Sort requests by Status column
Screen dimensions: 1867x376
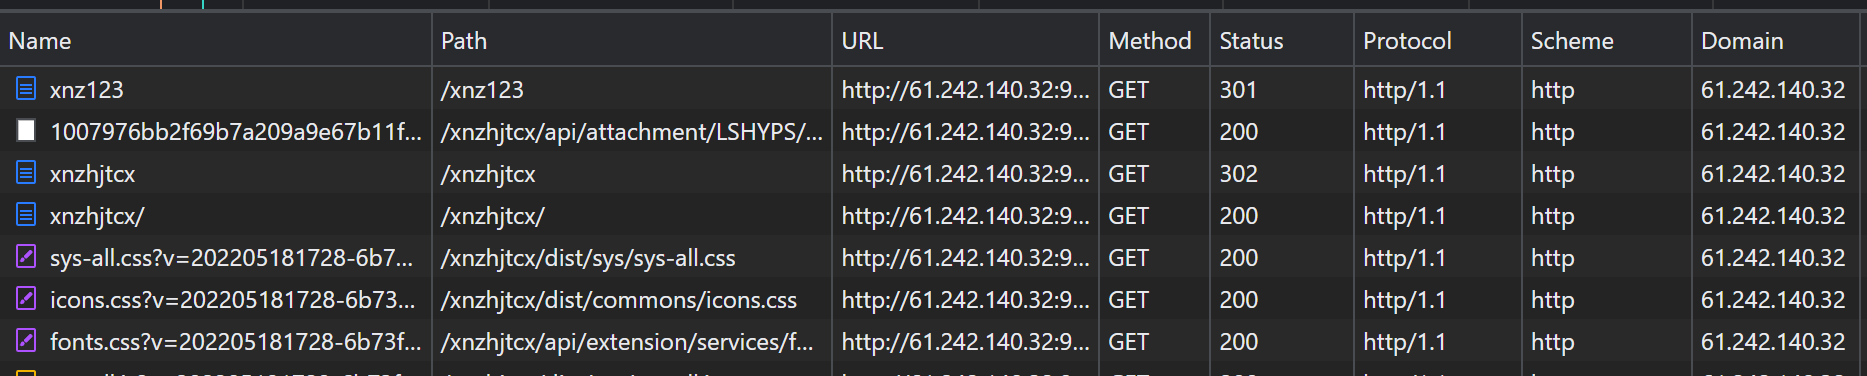[x=1251, y=41]
